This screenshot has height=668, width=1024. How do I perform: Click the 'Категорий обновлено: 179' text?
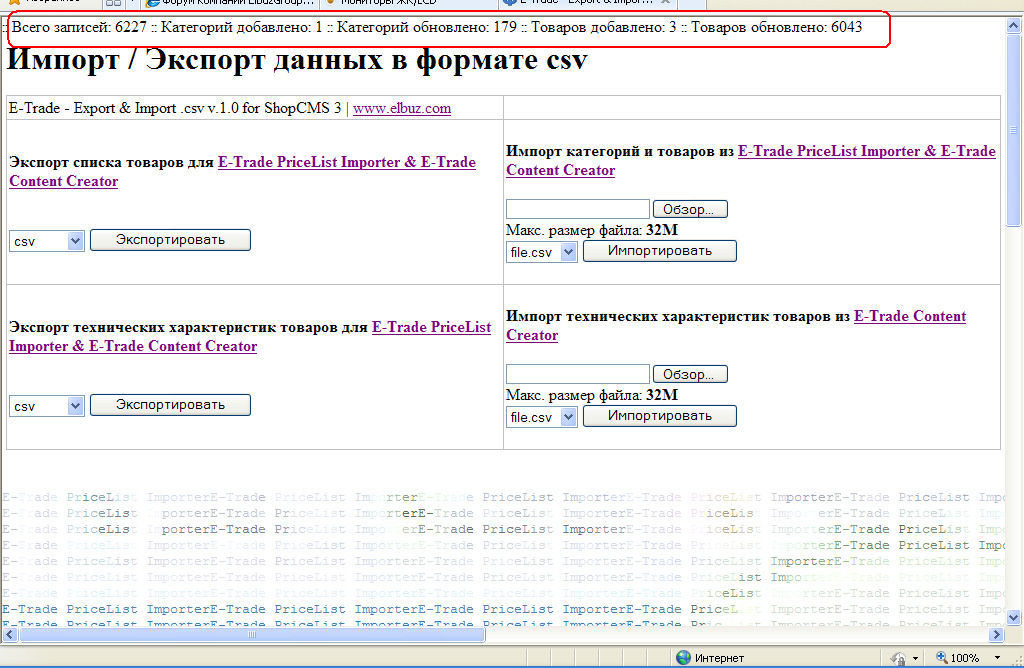click(426, 27)
